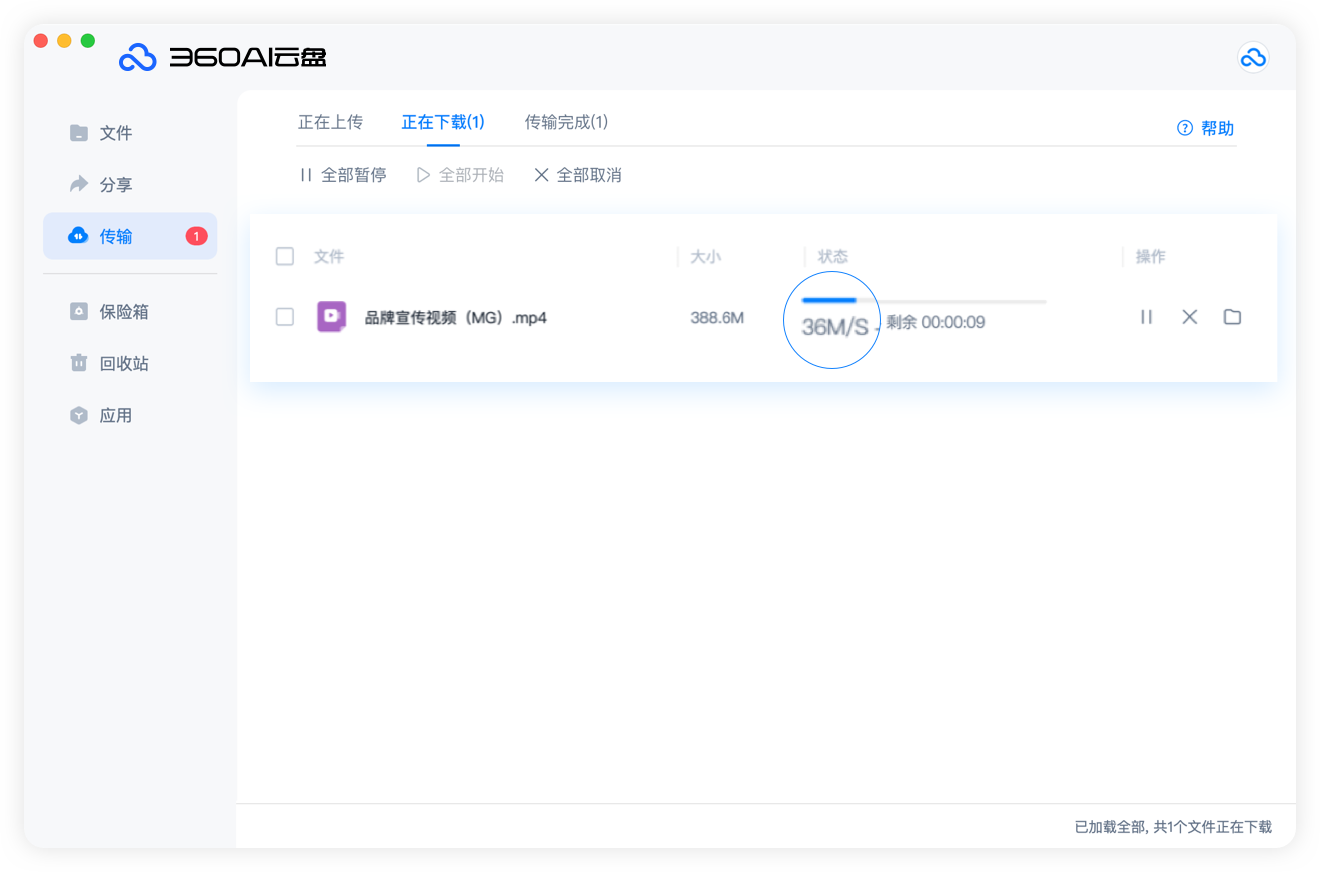
Task: Click the 操作 column header
Action: (1151, 257)
